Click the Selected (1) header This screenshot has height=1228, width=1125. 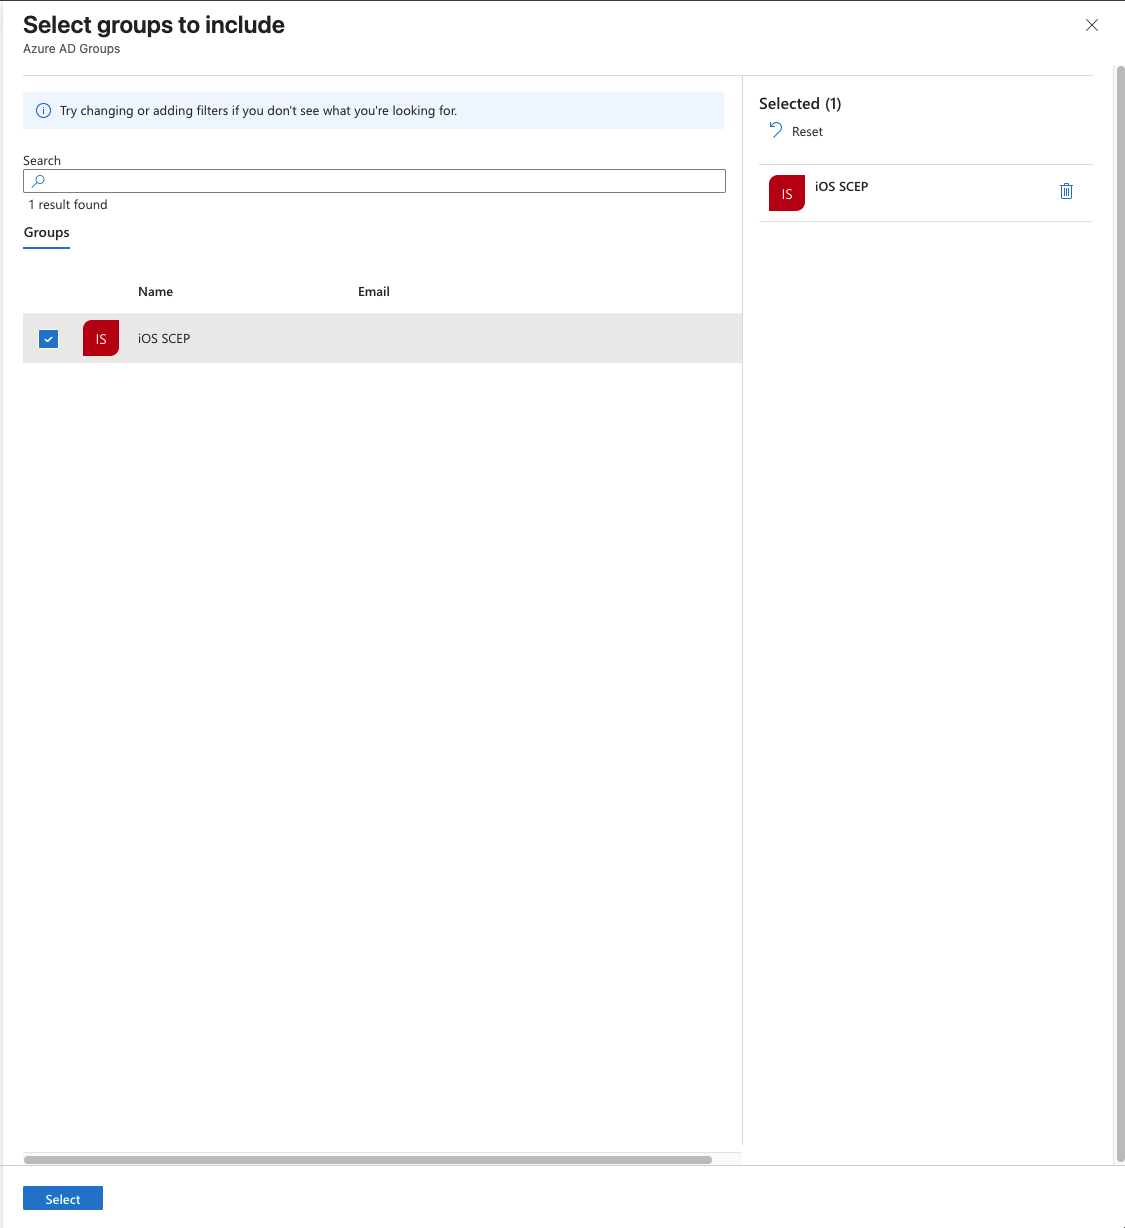click(800, 103)
